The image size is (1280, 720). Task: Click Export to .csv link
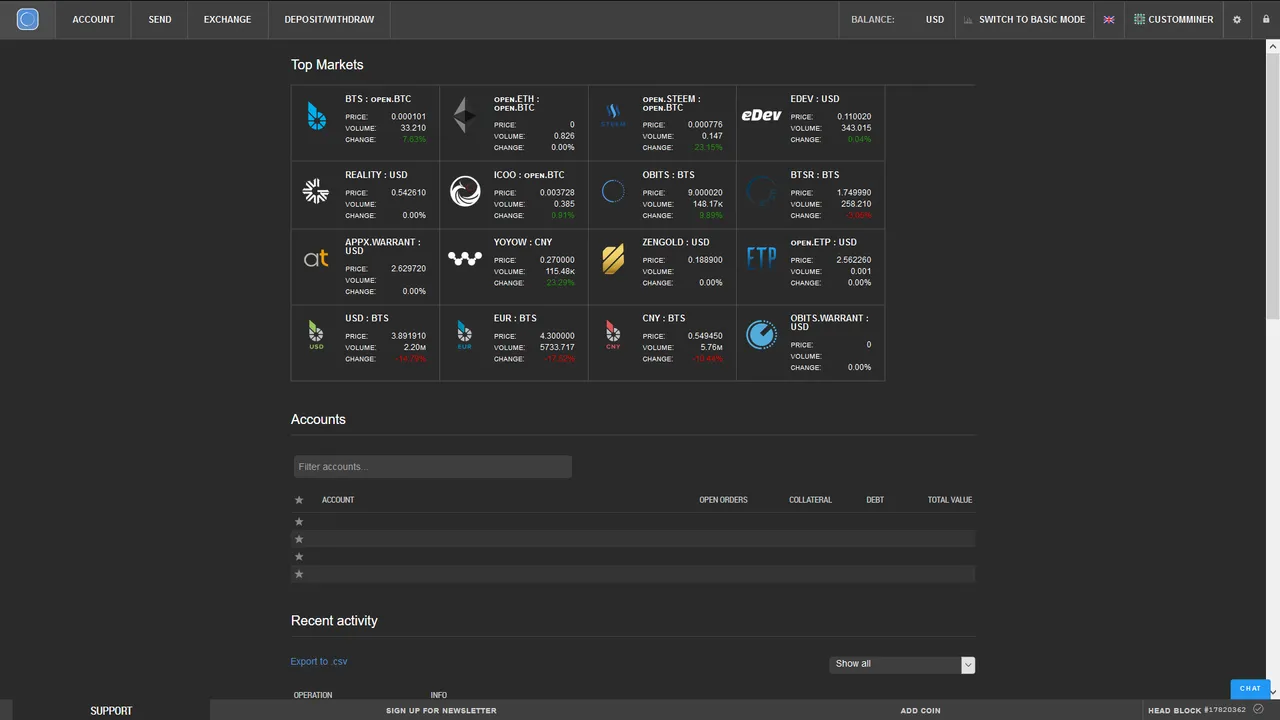(x=319, y=662)
